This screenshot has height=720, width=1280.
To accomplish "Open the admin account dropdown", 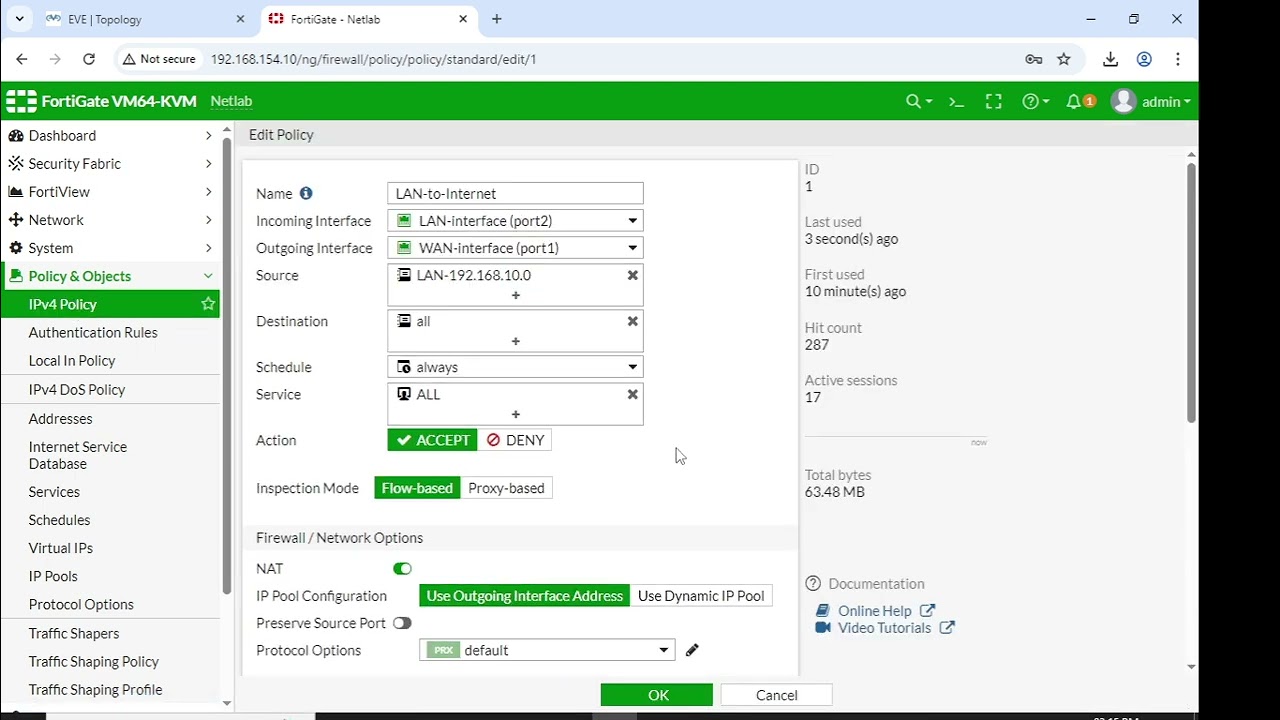I will point(1166,101).
